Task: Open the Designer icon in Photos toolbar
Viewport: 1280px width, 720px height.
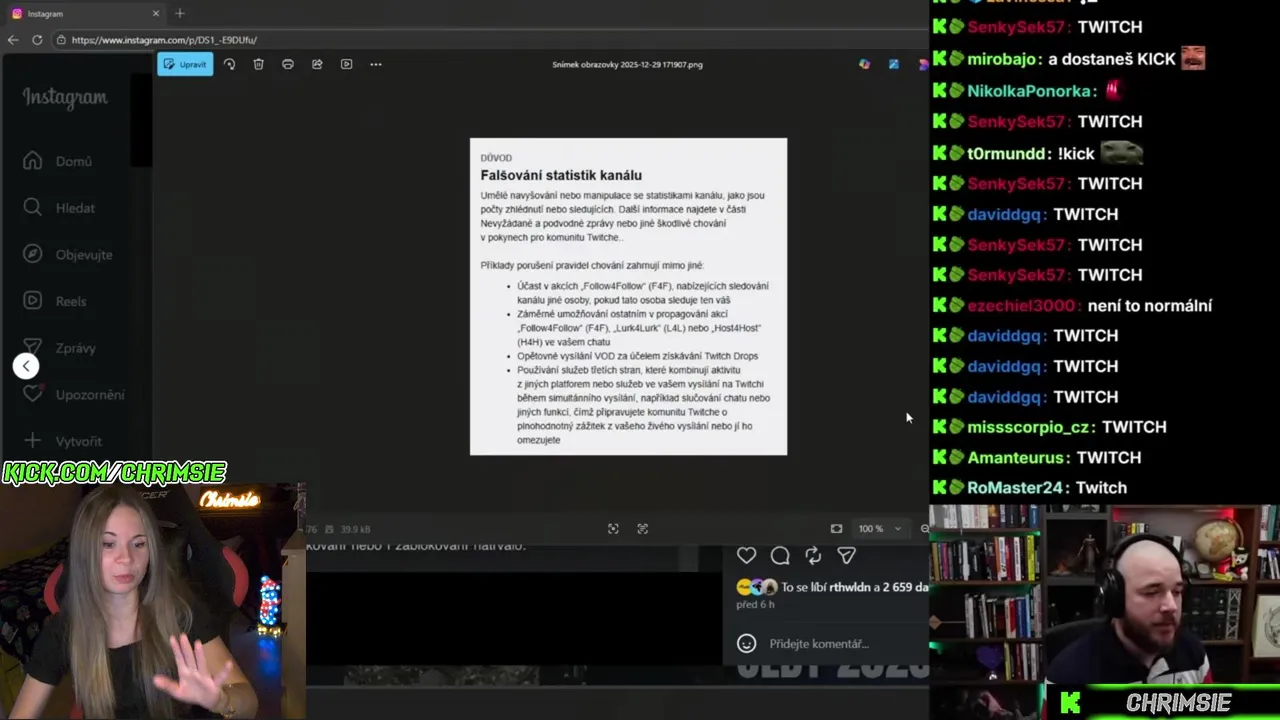Action: pos(893,64)
